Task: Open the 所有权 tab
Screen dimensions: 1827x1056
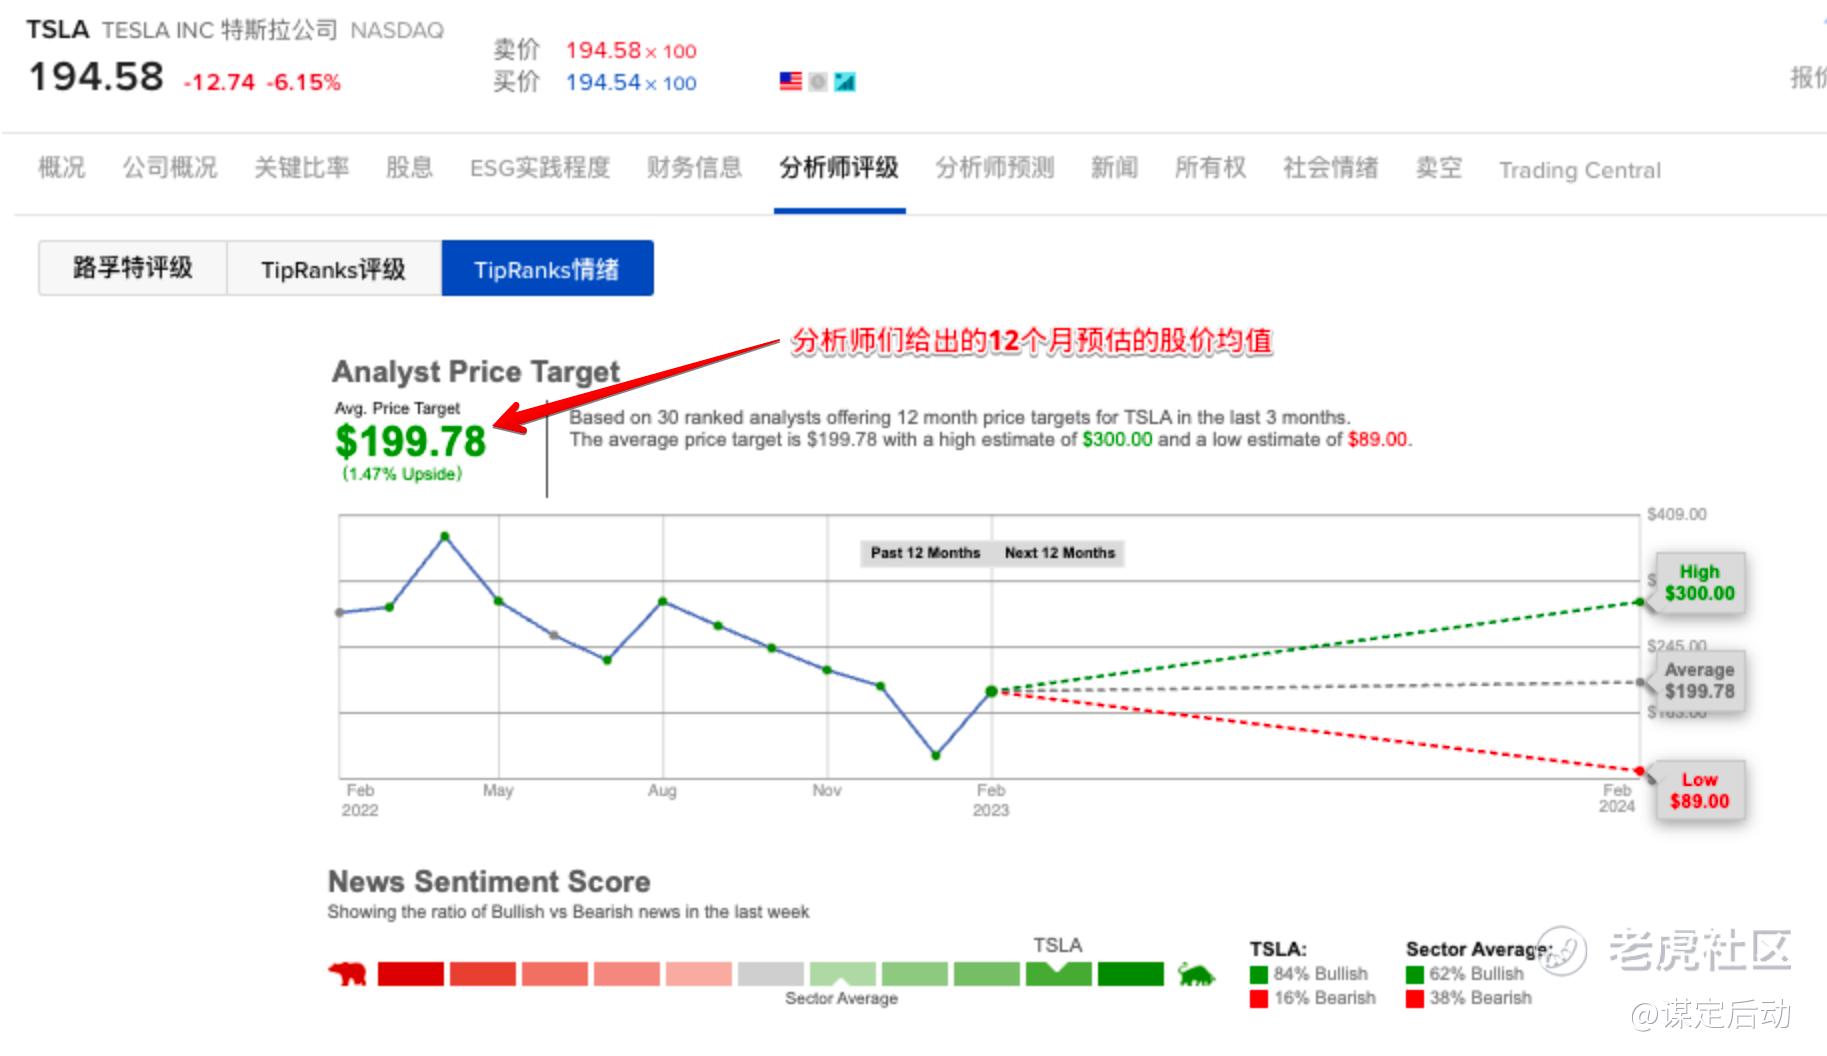Action: coord(1211,167)
